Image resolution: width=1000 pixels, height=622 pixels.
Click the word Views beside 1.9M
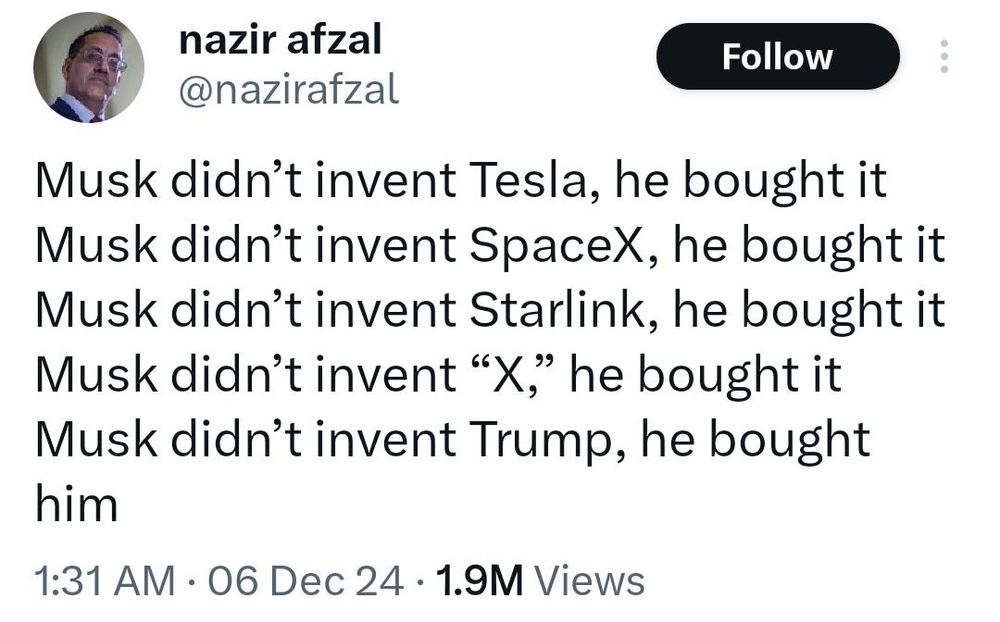click(x=589, y=581)
